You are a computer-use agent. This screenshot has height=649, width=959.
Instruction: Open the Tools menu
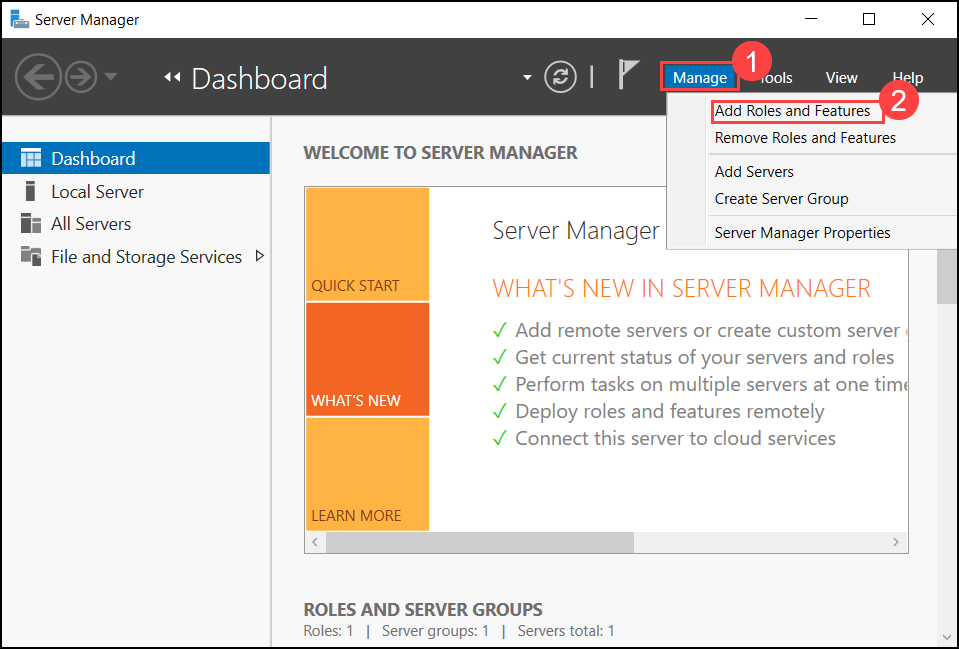pyautogui.click(x=775, y=78)
